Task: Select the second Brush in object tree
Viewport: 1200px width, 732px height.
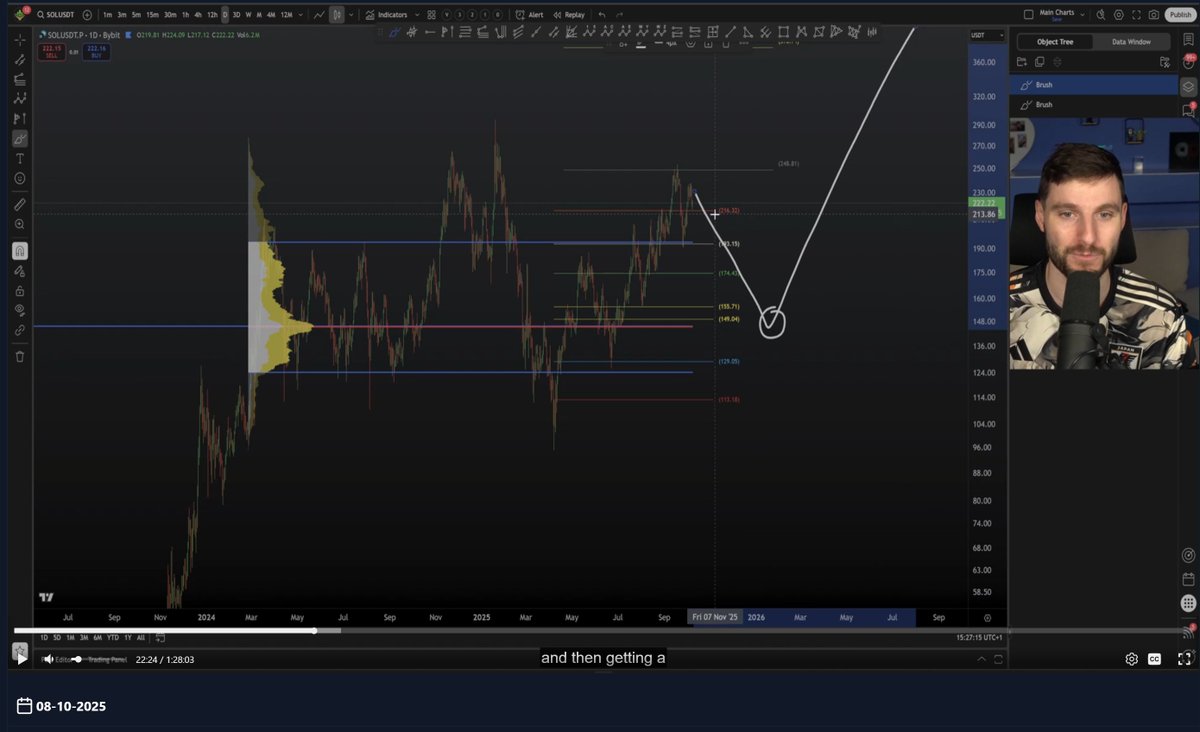Action: 1094,105
